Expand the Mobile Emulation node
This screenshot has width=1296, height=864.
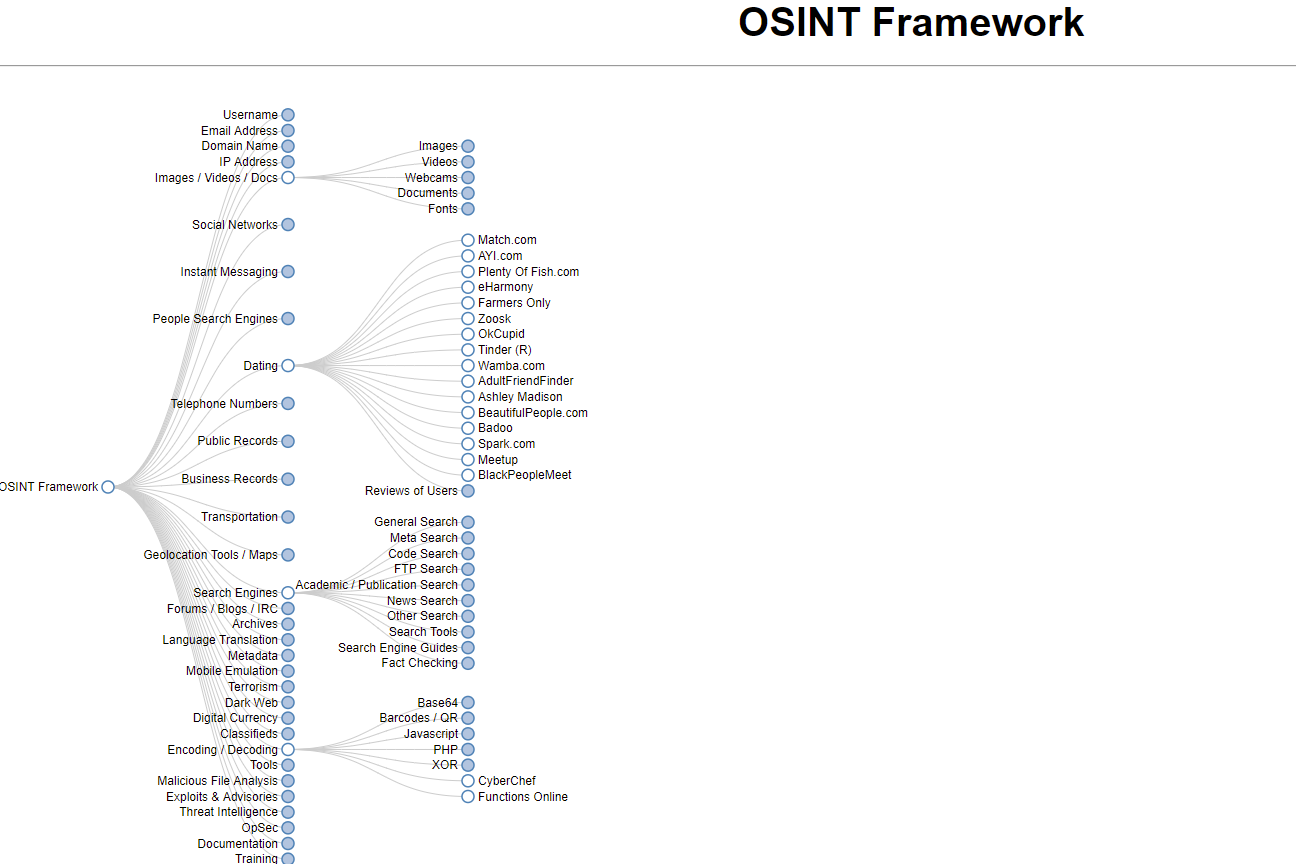(288, 671)
